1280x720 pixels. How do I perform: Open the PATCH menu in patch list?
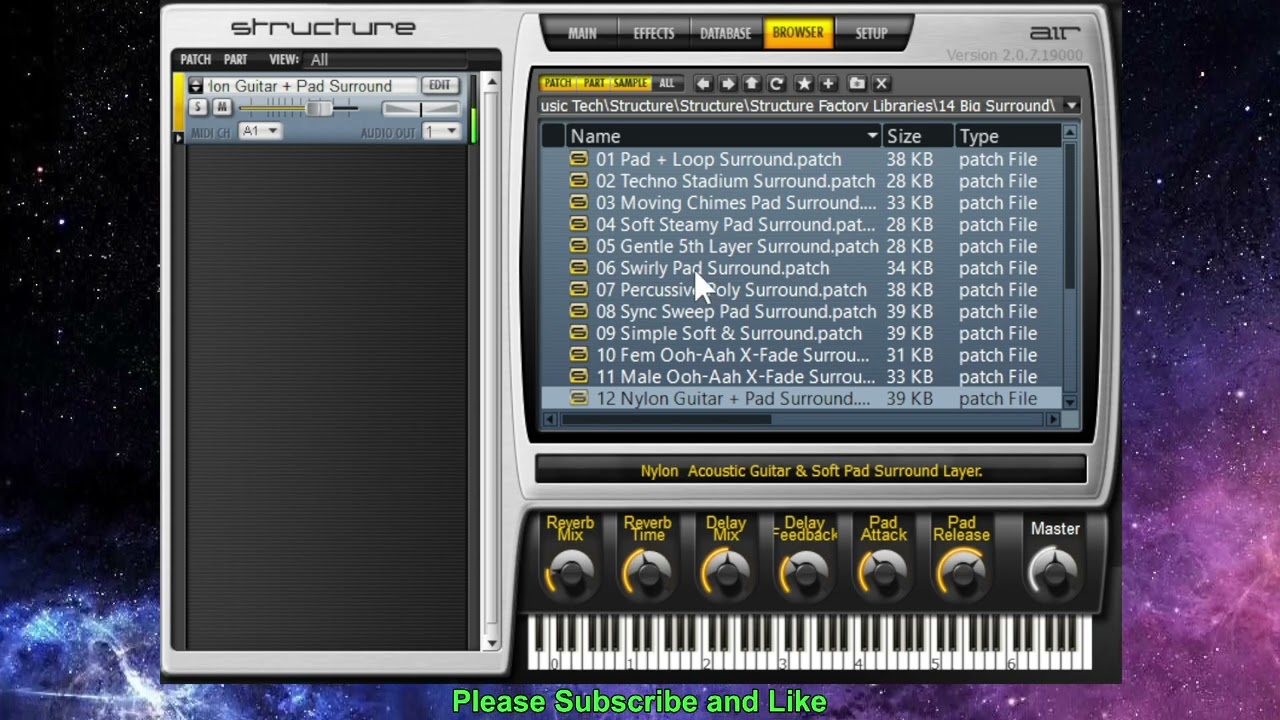tap(195, 60)
